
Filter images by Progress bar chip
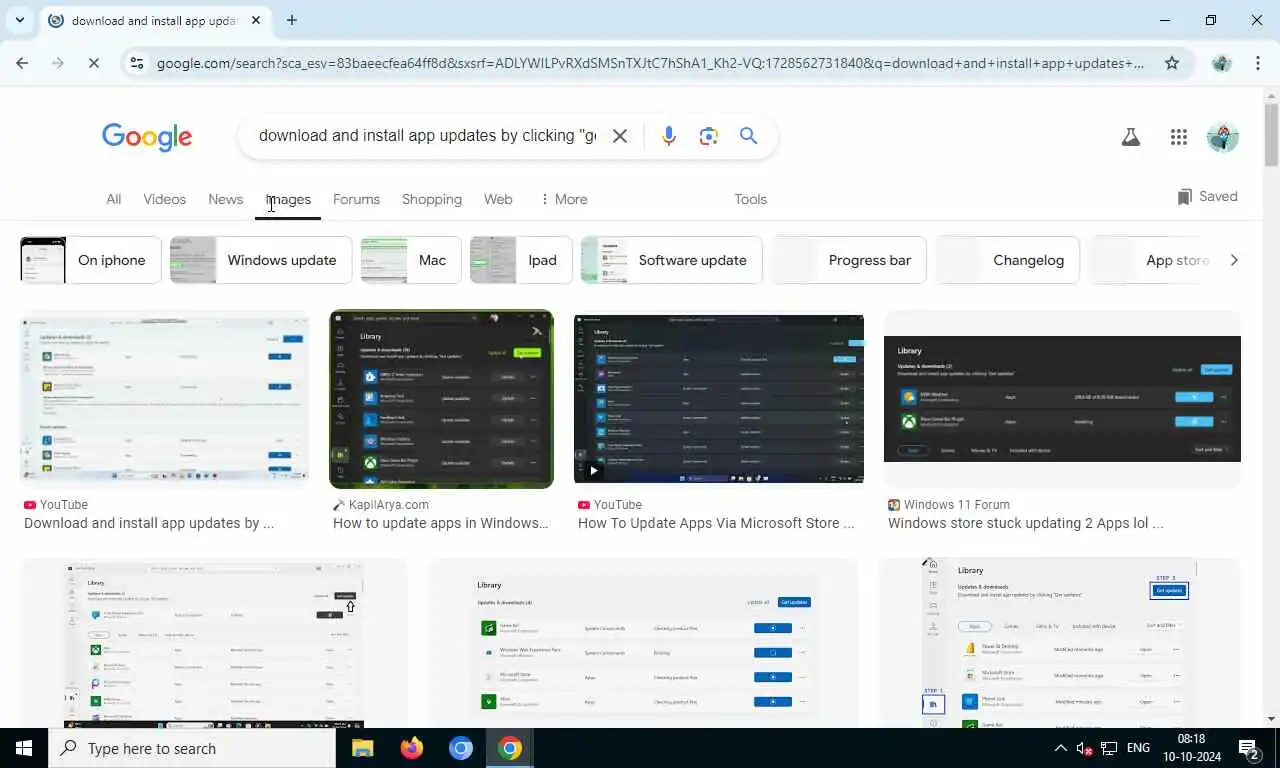[848, 260]
